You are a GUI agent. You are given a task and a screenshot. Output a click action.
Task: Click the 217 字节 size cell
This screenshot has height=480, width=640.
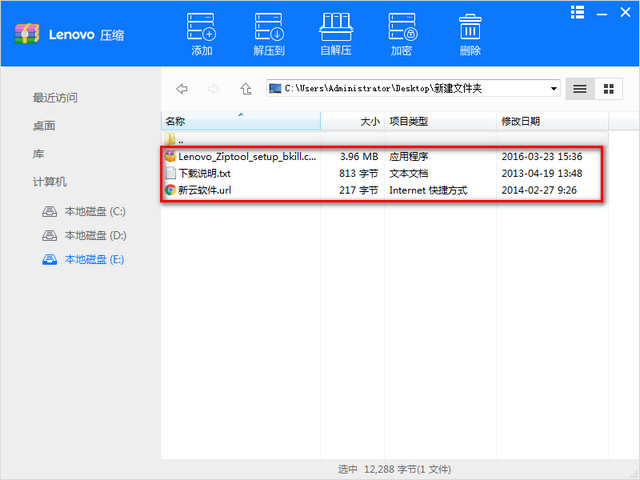(x=358, y=190)
